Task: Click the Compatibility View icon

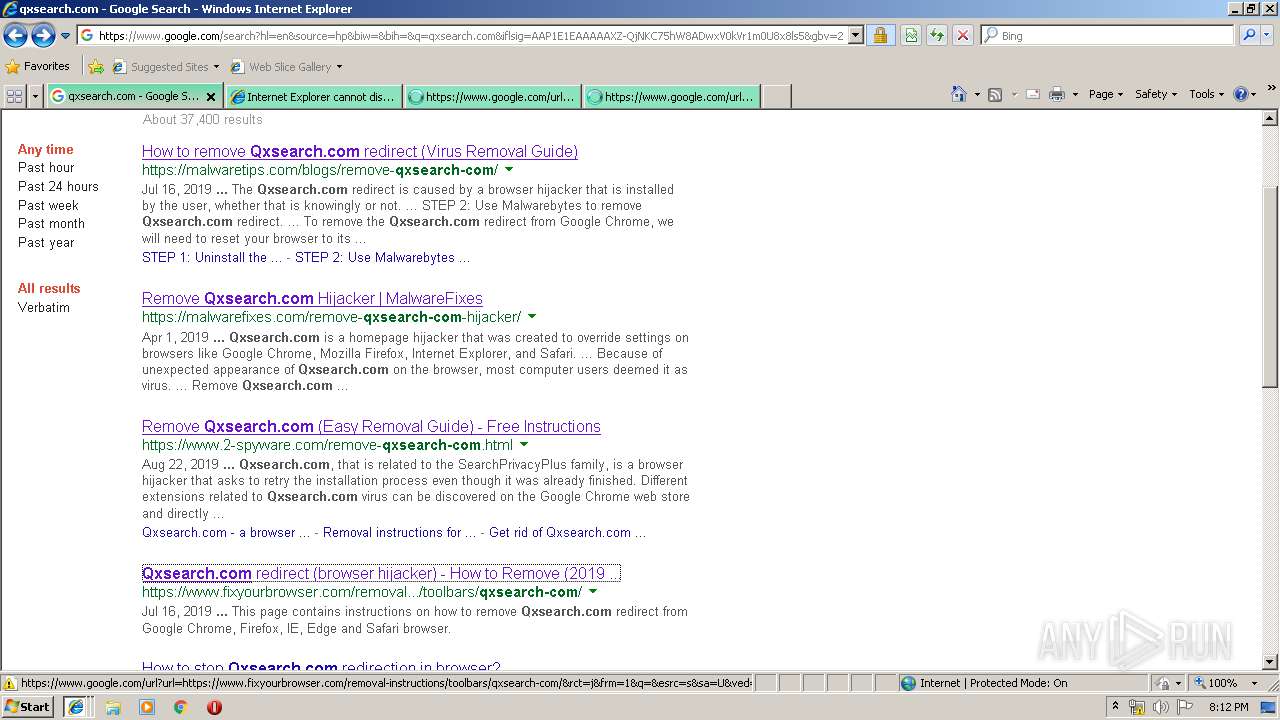Action: (911, 35)
